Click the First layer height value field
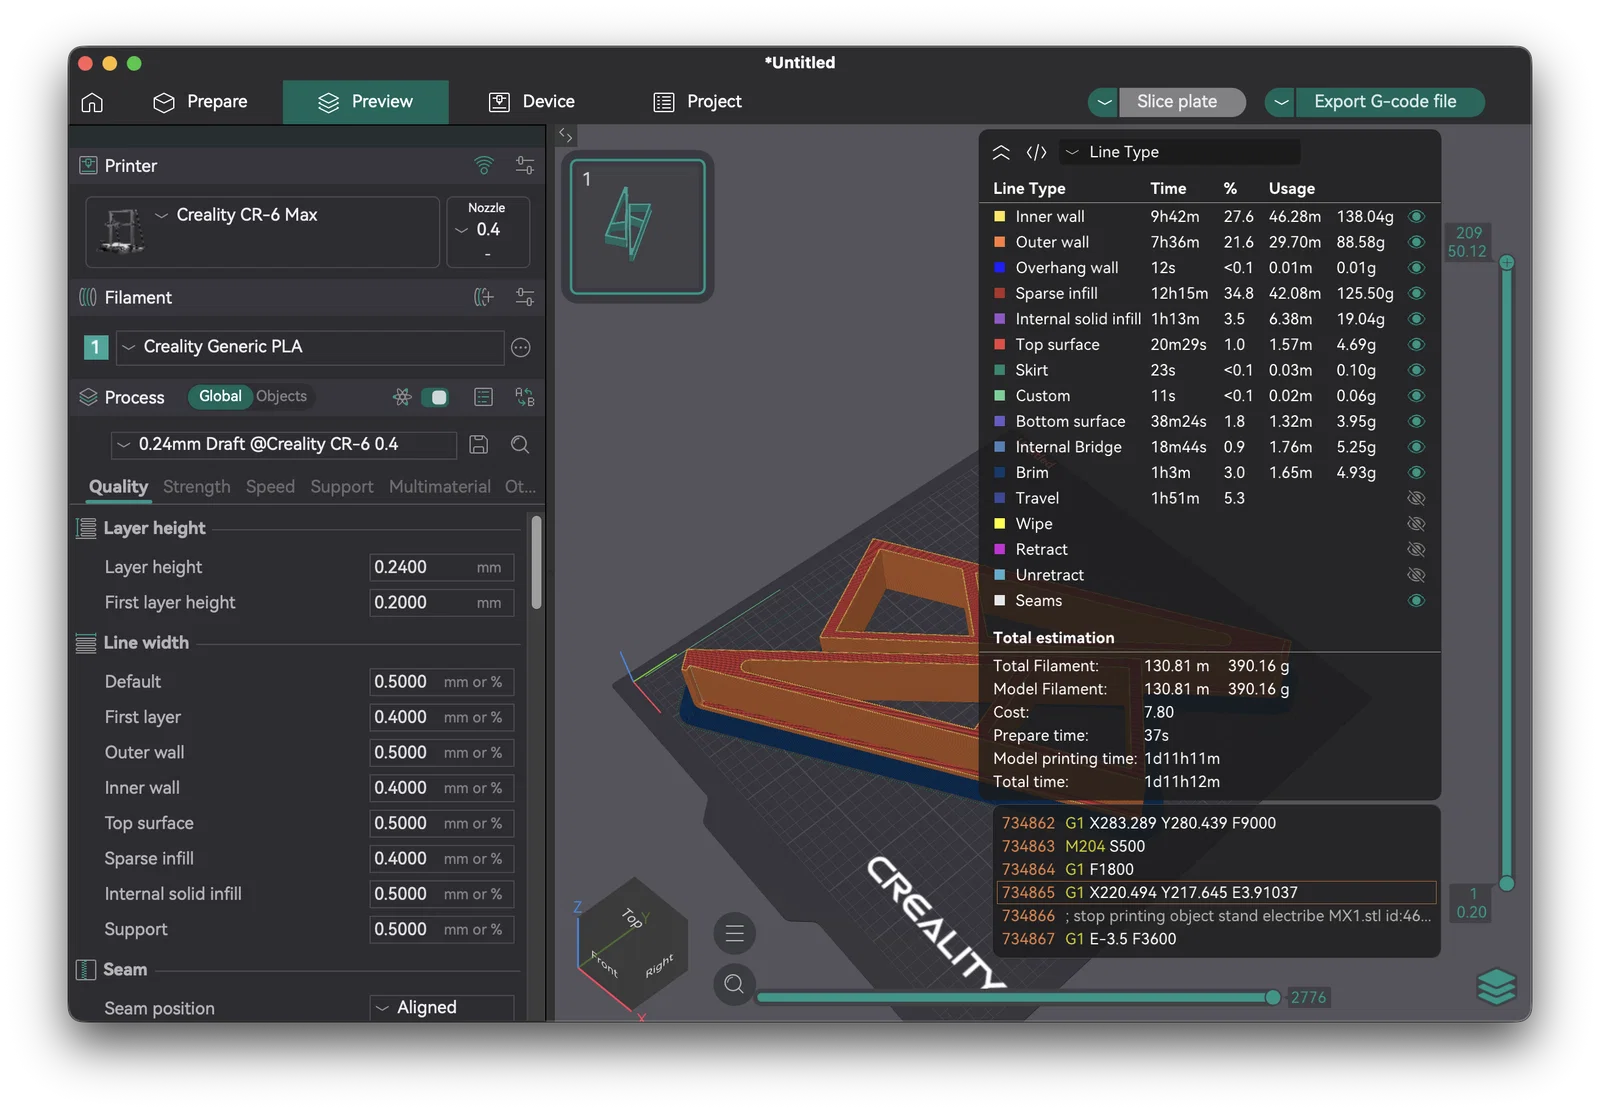1600x1112 pixels. coord(442,603)
